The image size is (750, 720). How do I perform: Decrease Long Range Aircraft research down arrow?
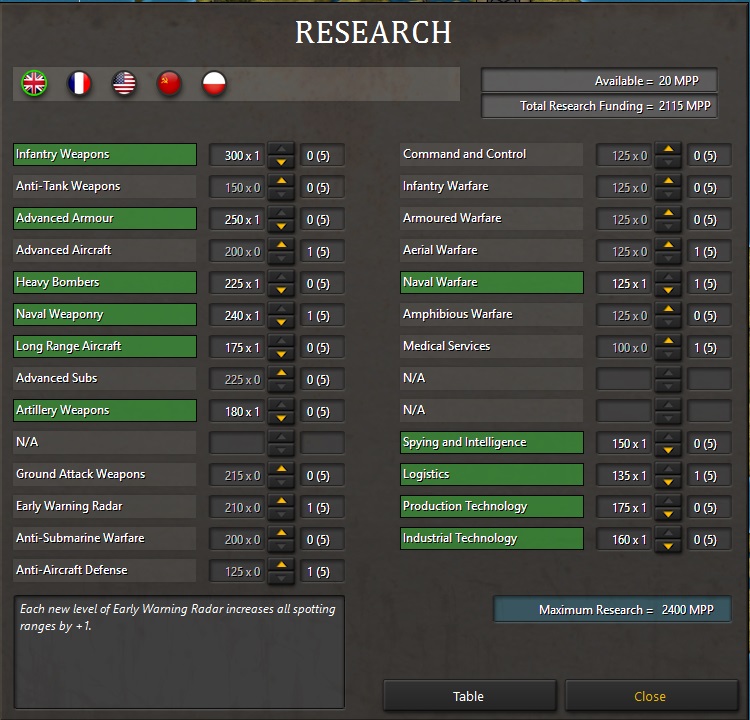click(x=281, y=354)
